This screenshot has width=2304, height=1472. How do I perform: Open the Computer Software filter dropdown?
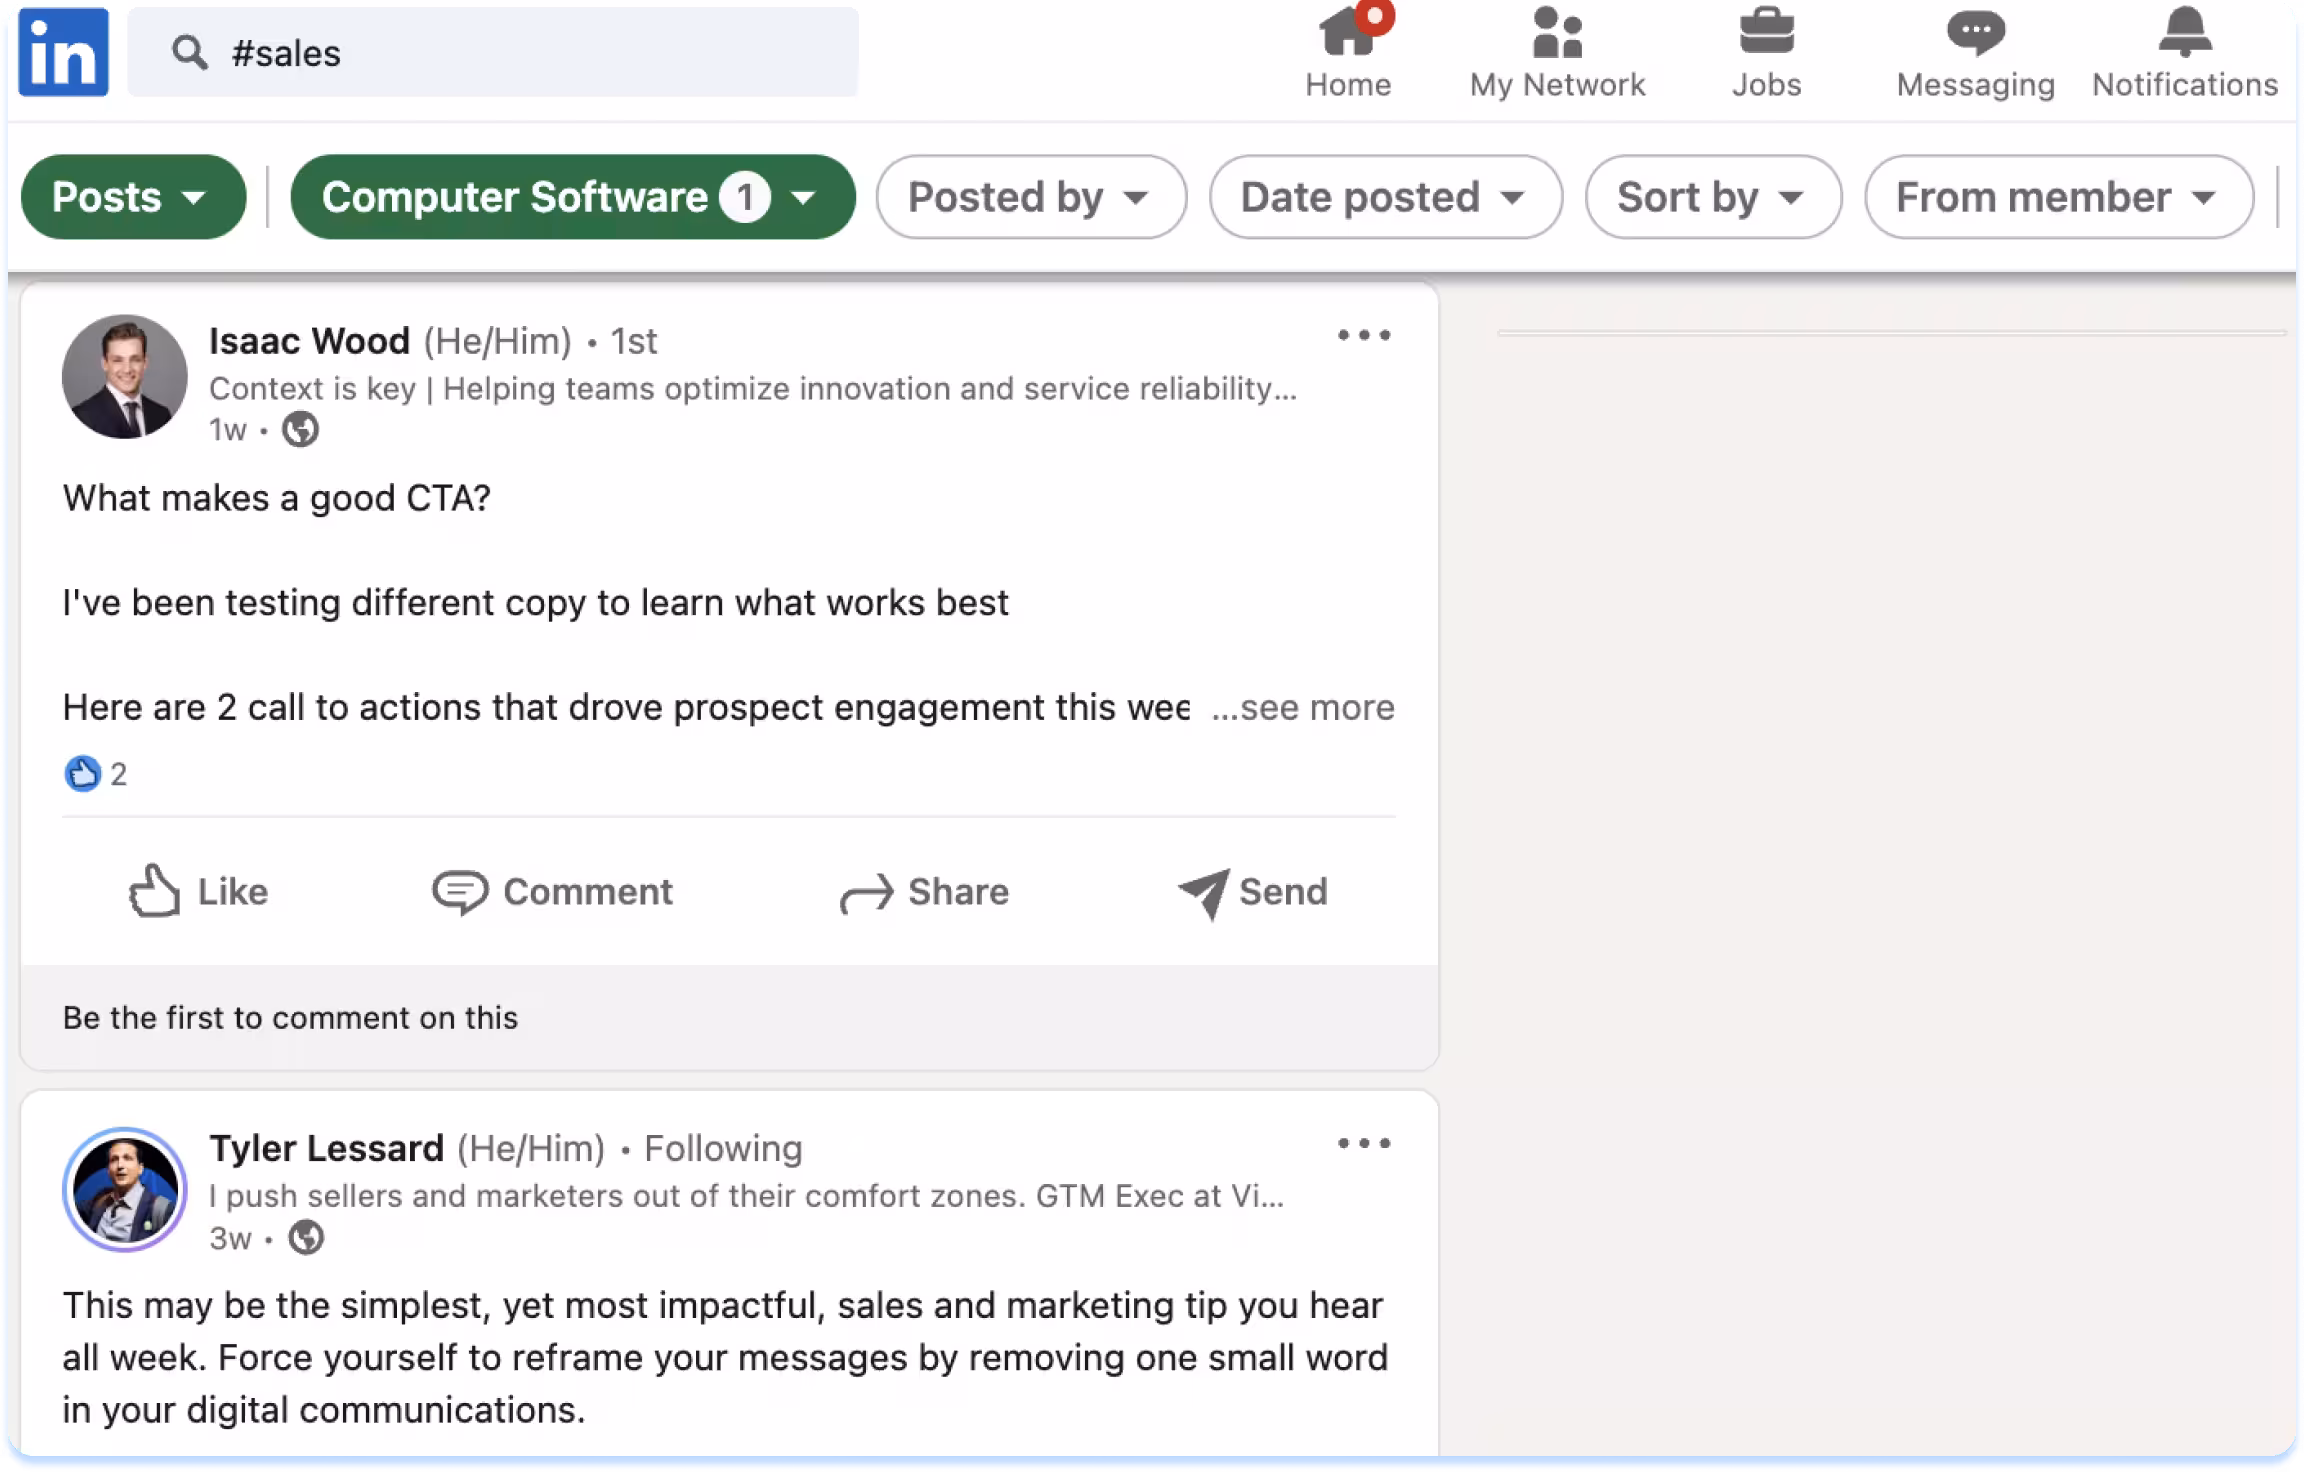tap(572, 197)
